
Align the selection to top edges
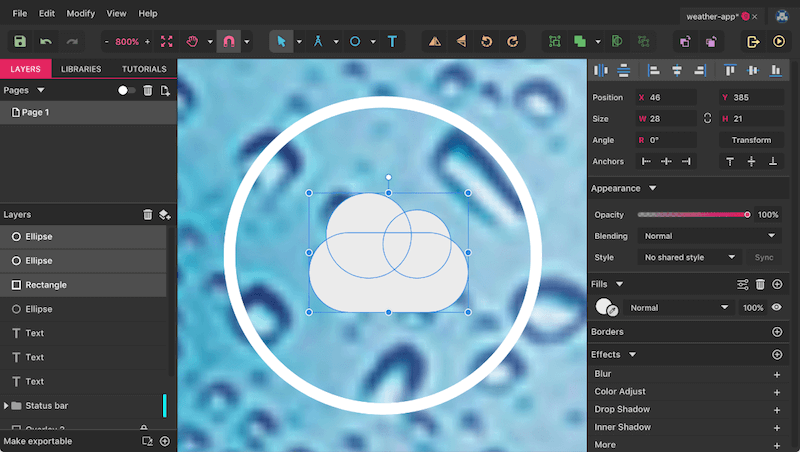[728, 70]
